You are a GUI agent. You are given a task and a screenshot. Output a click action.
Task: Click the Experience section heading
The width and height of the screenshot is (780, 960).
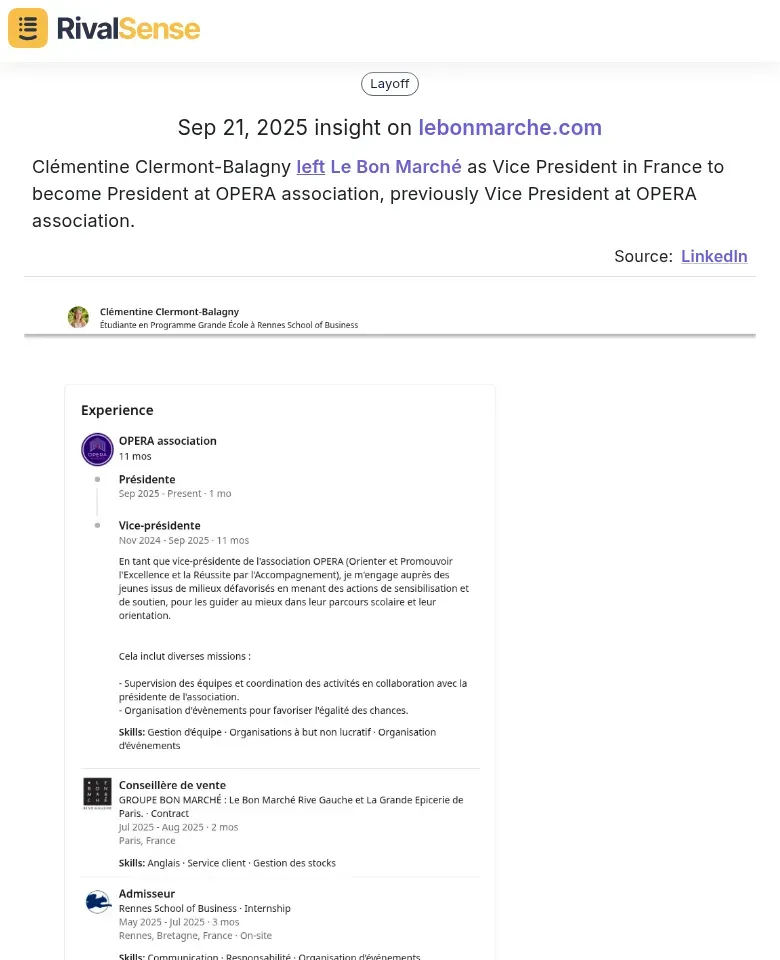[x=117, y=410]
